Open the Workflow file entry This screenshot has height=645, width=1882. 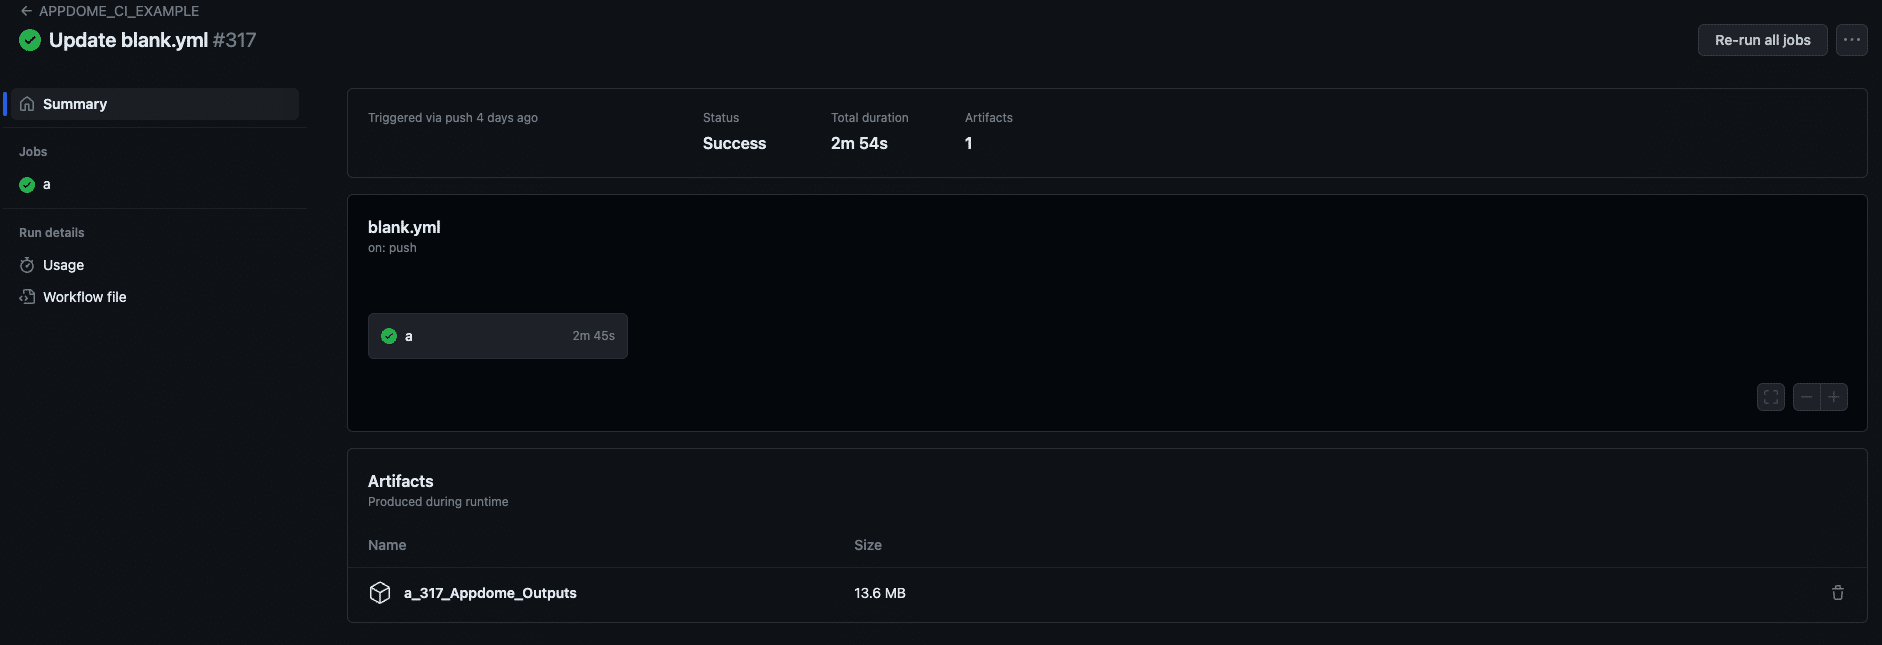tap(84, 297)
